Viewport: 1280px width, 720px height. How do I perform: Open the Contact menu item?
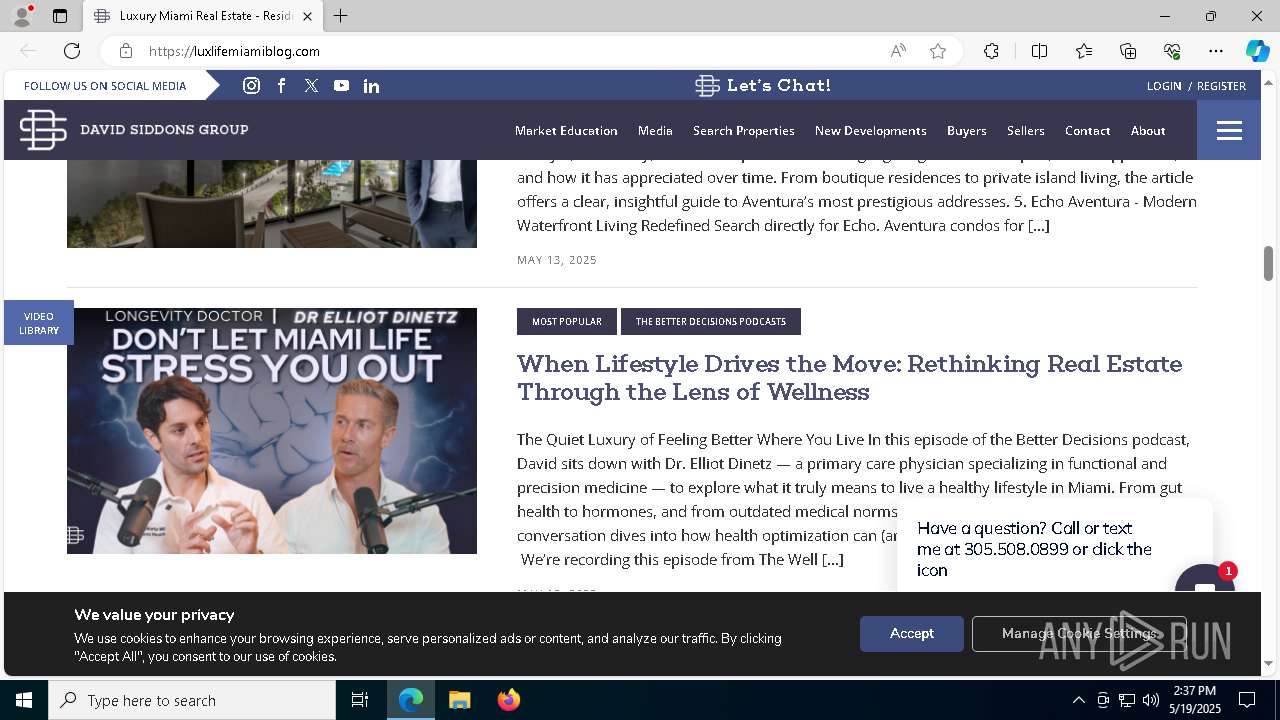tap(1088, 131)
